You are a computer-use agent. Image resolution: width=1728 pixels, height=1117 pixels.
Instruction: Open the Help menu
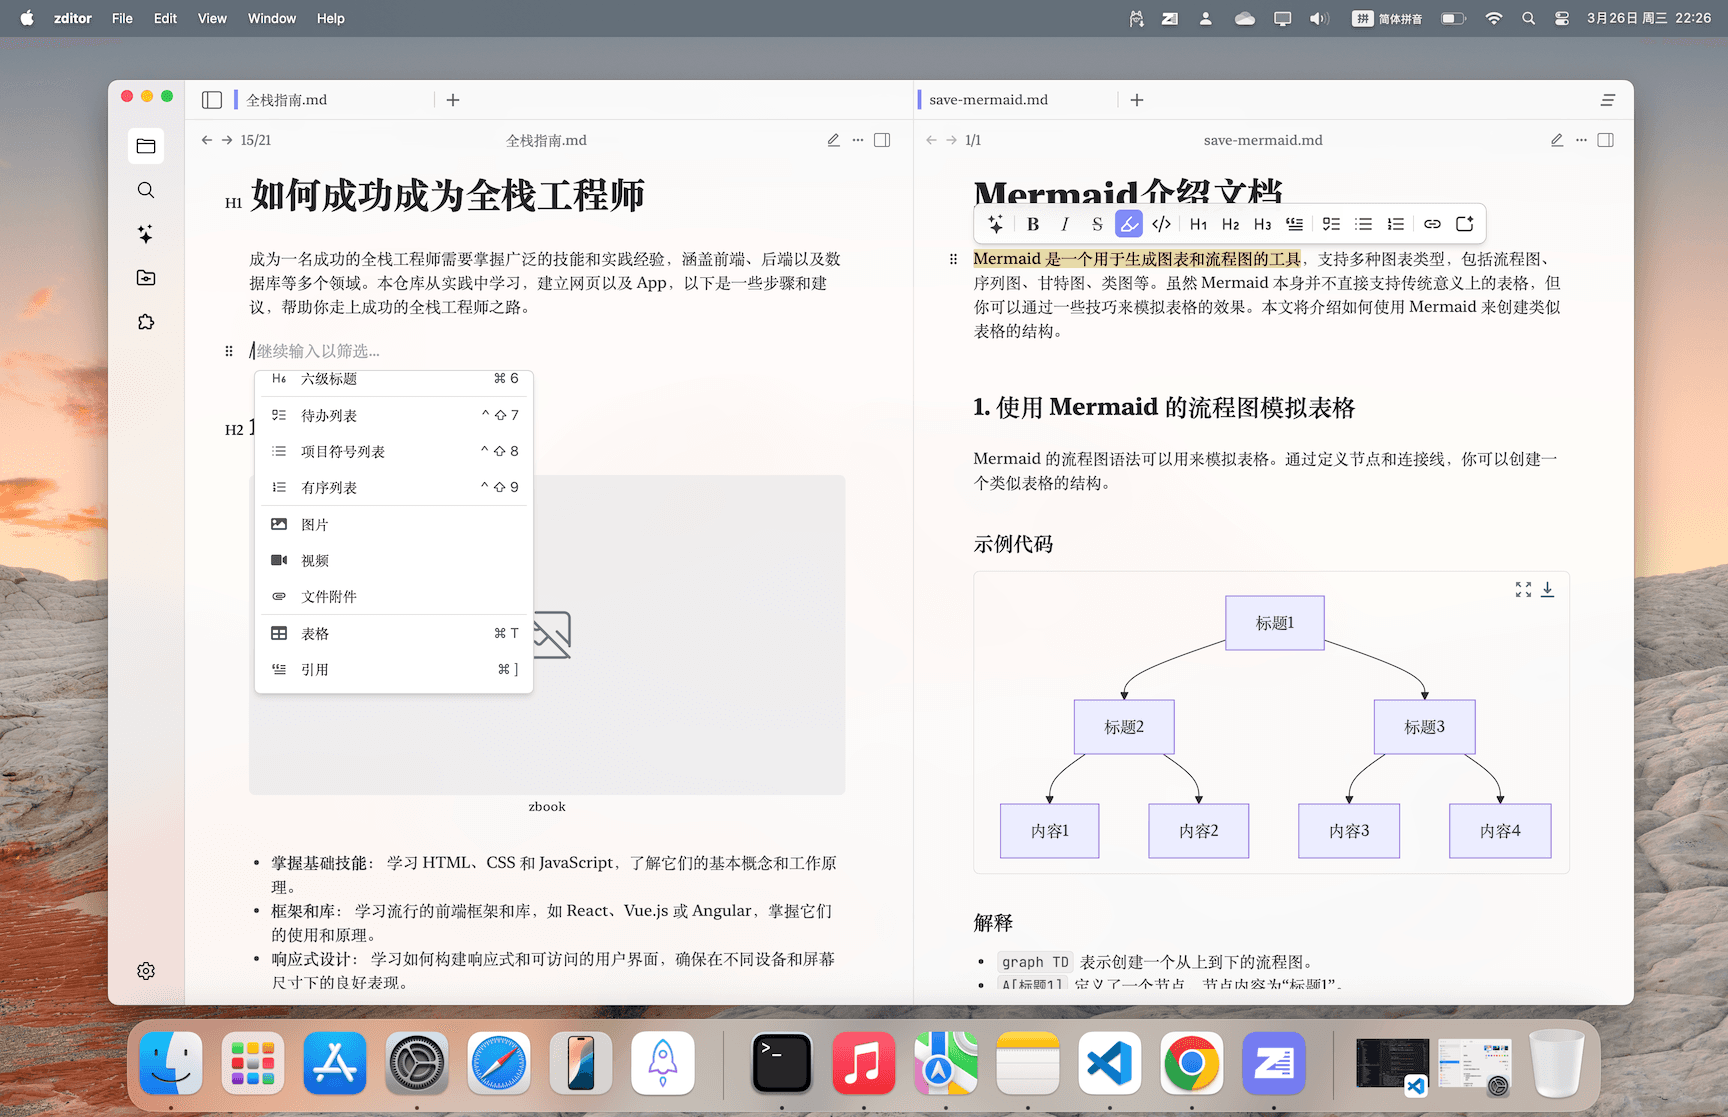point(331,18)
